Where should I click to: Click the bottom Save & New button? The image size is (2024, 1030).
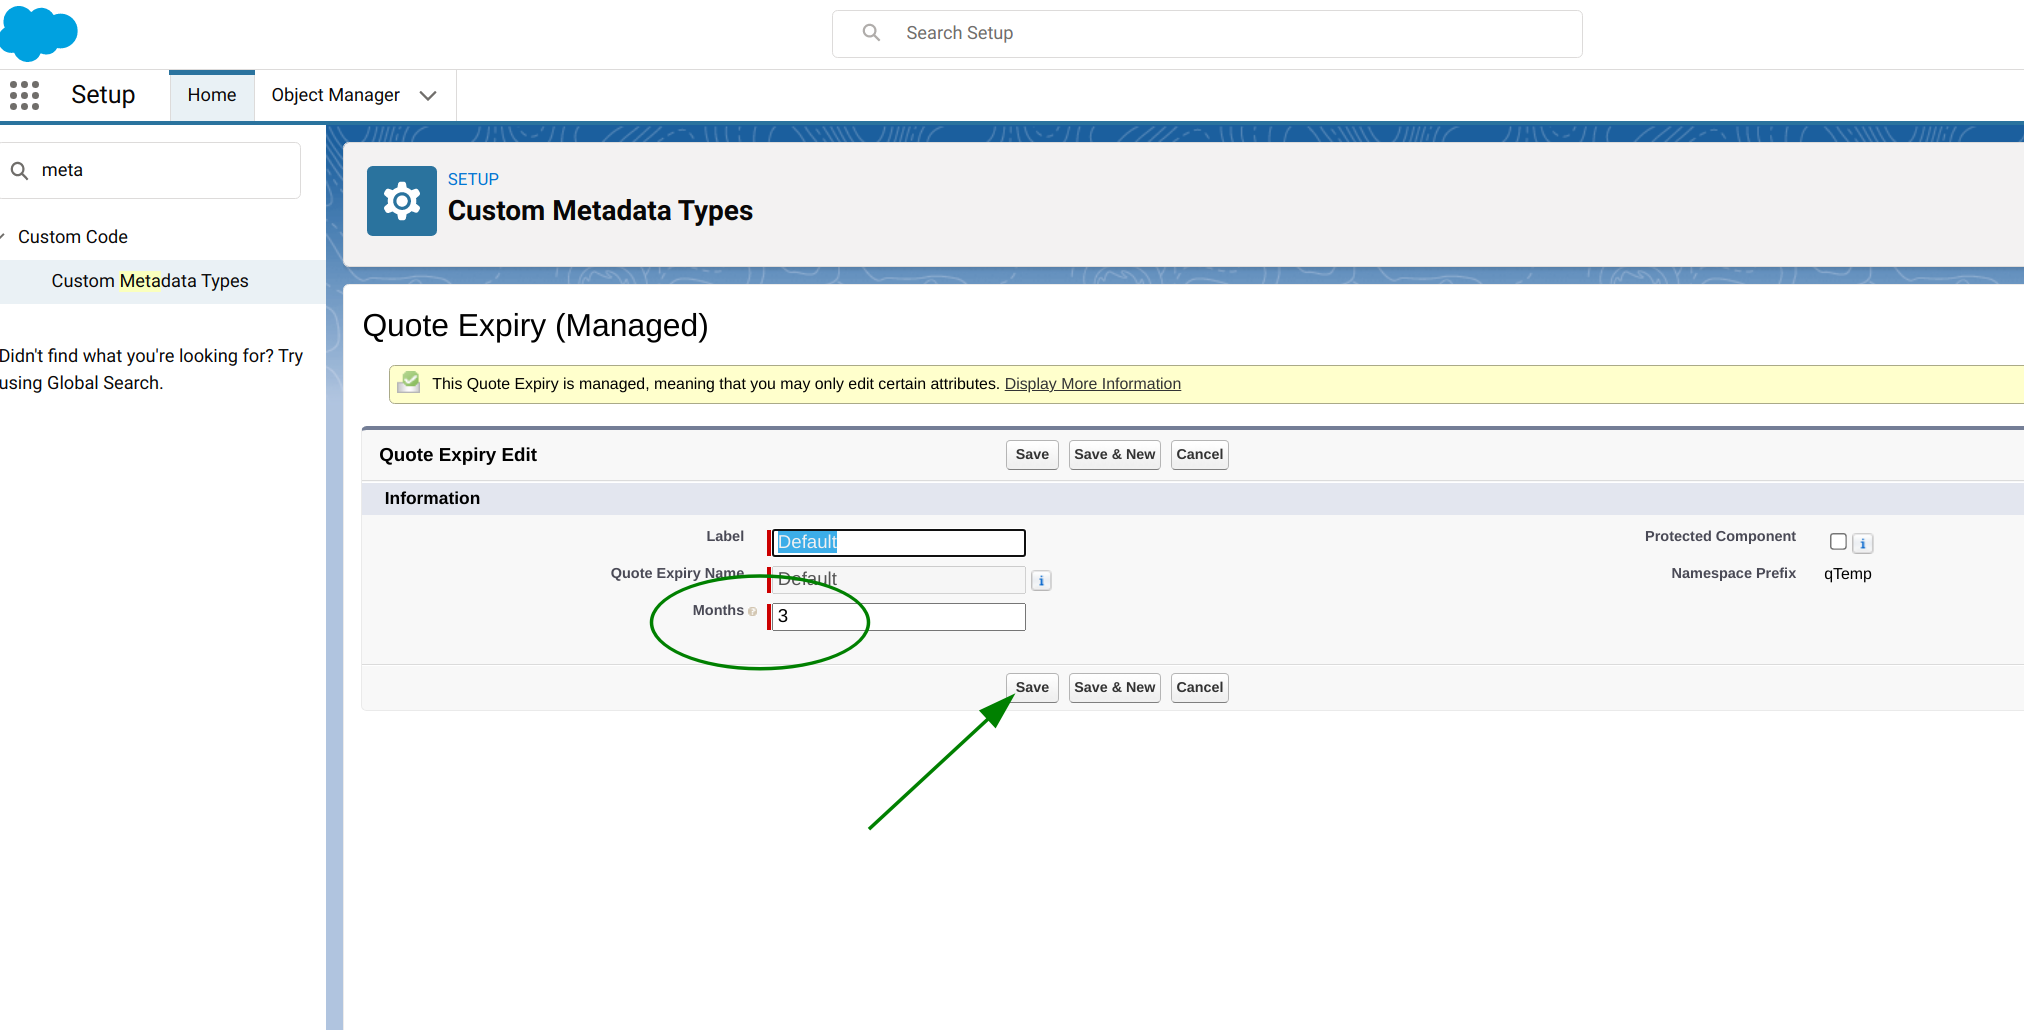1114,688
